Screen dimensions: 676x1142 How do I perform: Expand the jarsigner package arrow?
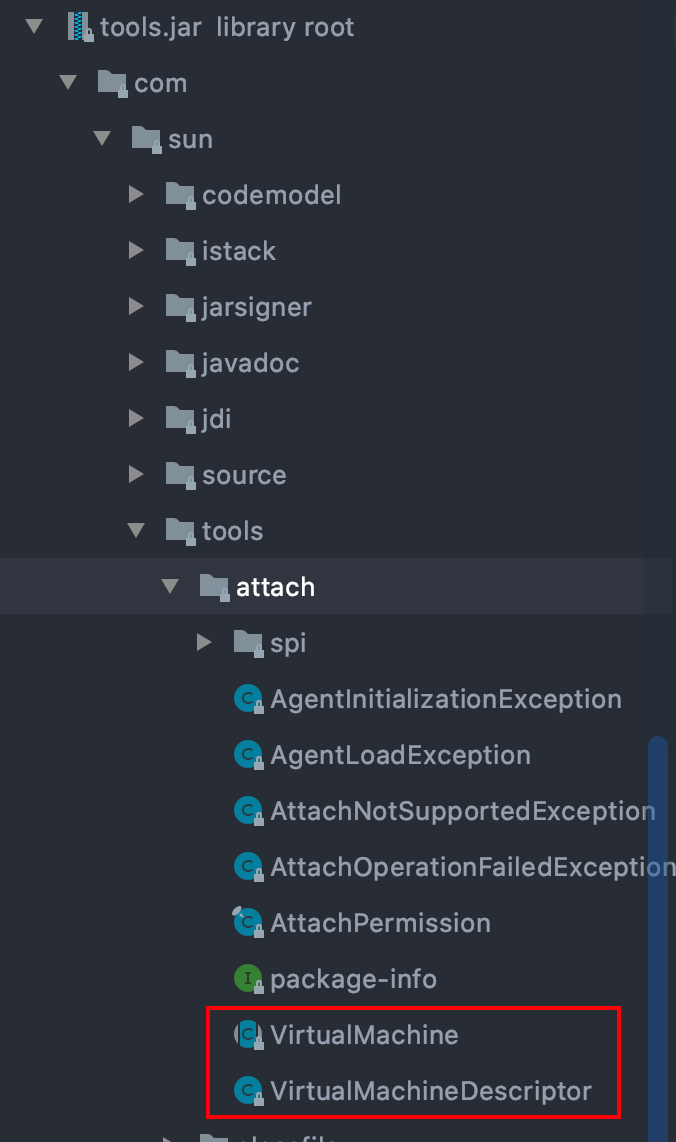click(137, 306)
